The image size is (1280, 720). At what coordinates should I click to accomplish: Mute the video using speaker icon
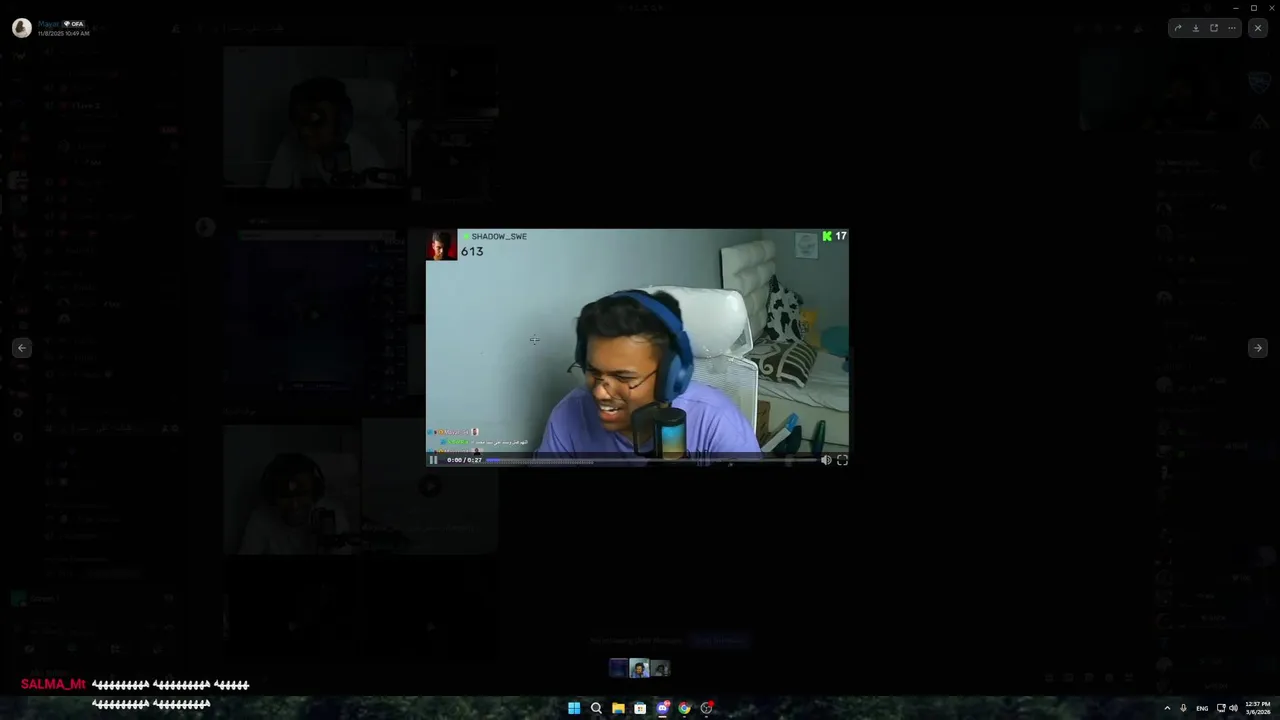[826, 460]
